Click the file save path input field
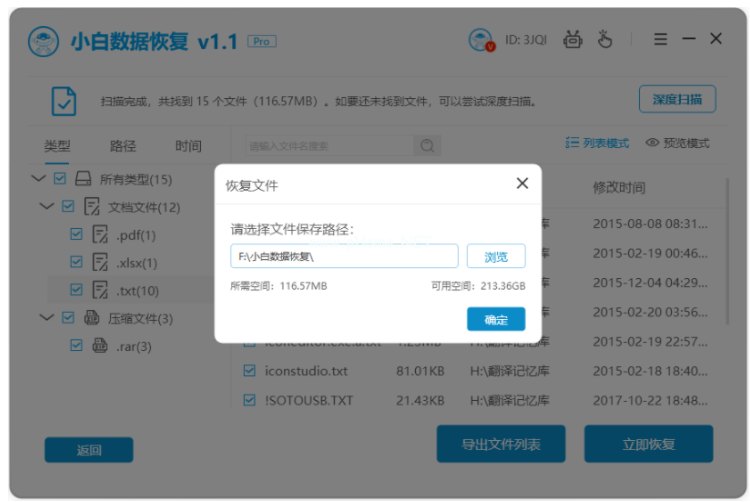Viewport: 750px width, 502px height. coord(343,256)
